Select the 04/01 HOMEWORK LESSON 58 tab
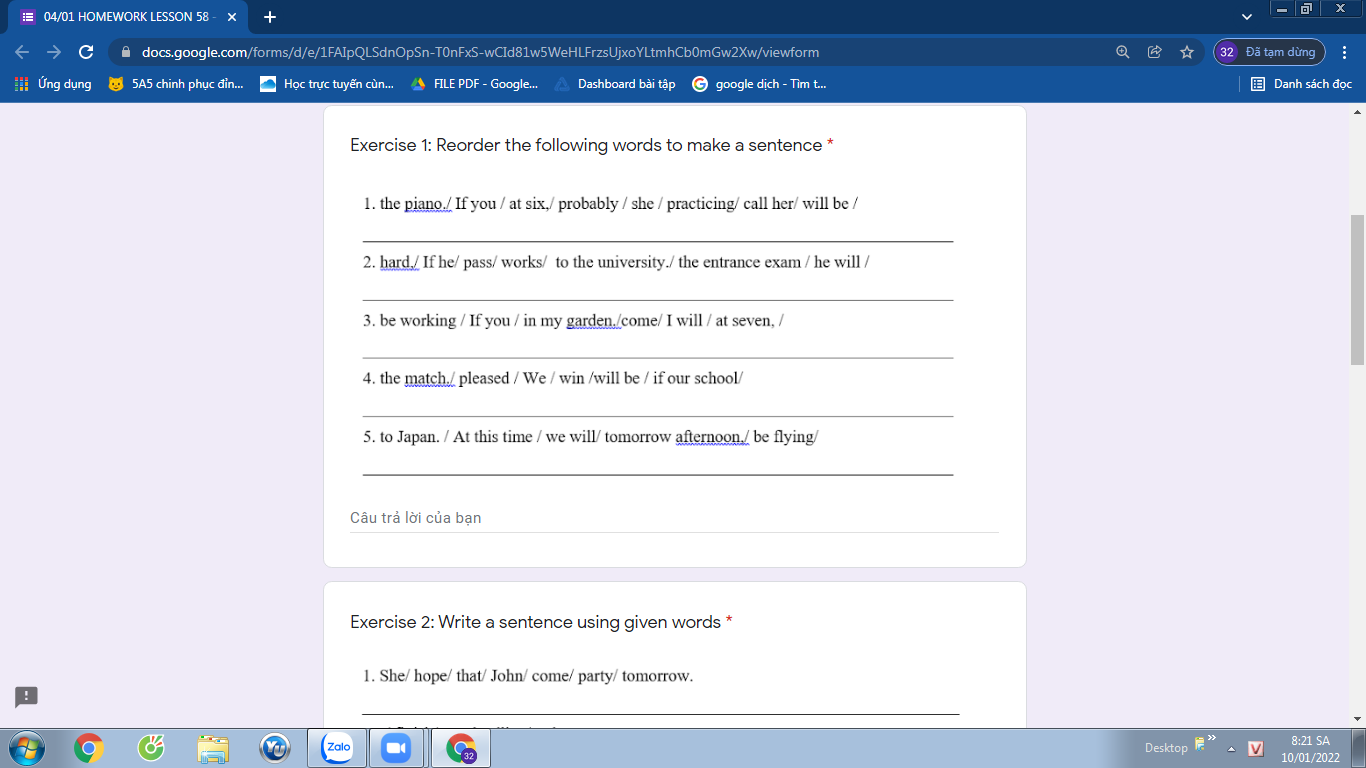The width and height of the screenshot is (1366, 768). coord(128,17)
